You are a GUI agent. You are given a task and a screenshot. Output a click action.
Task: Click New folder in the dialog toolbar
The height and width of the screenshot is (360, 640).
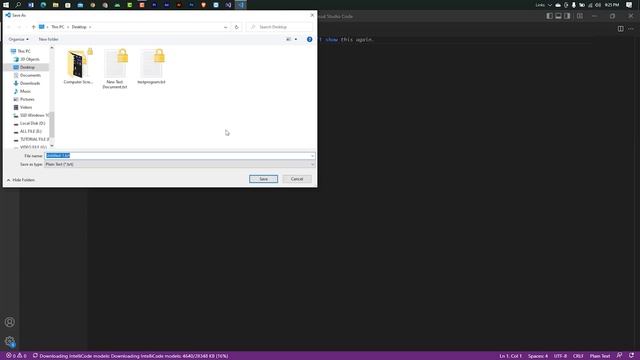[49, 39]
